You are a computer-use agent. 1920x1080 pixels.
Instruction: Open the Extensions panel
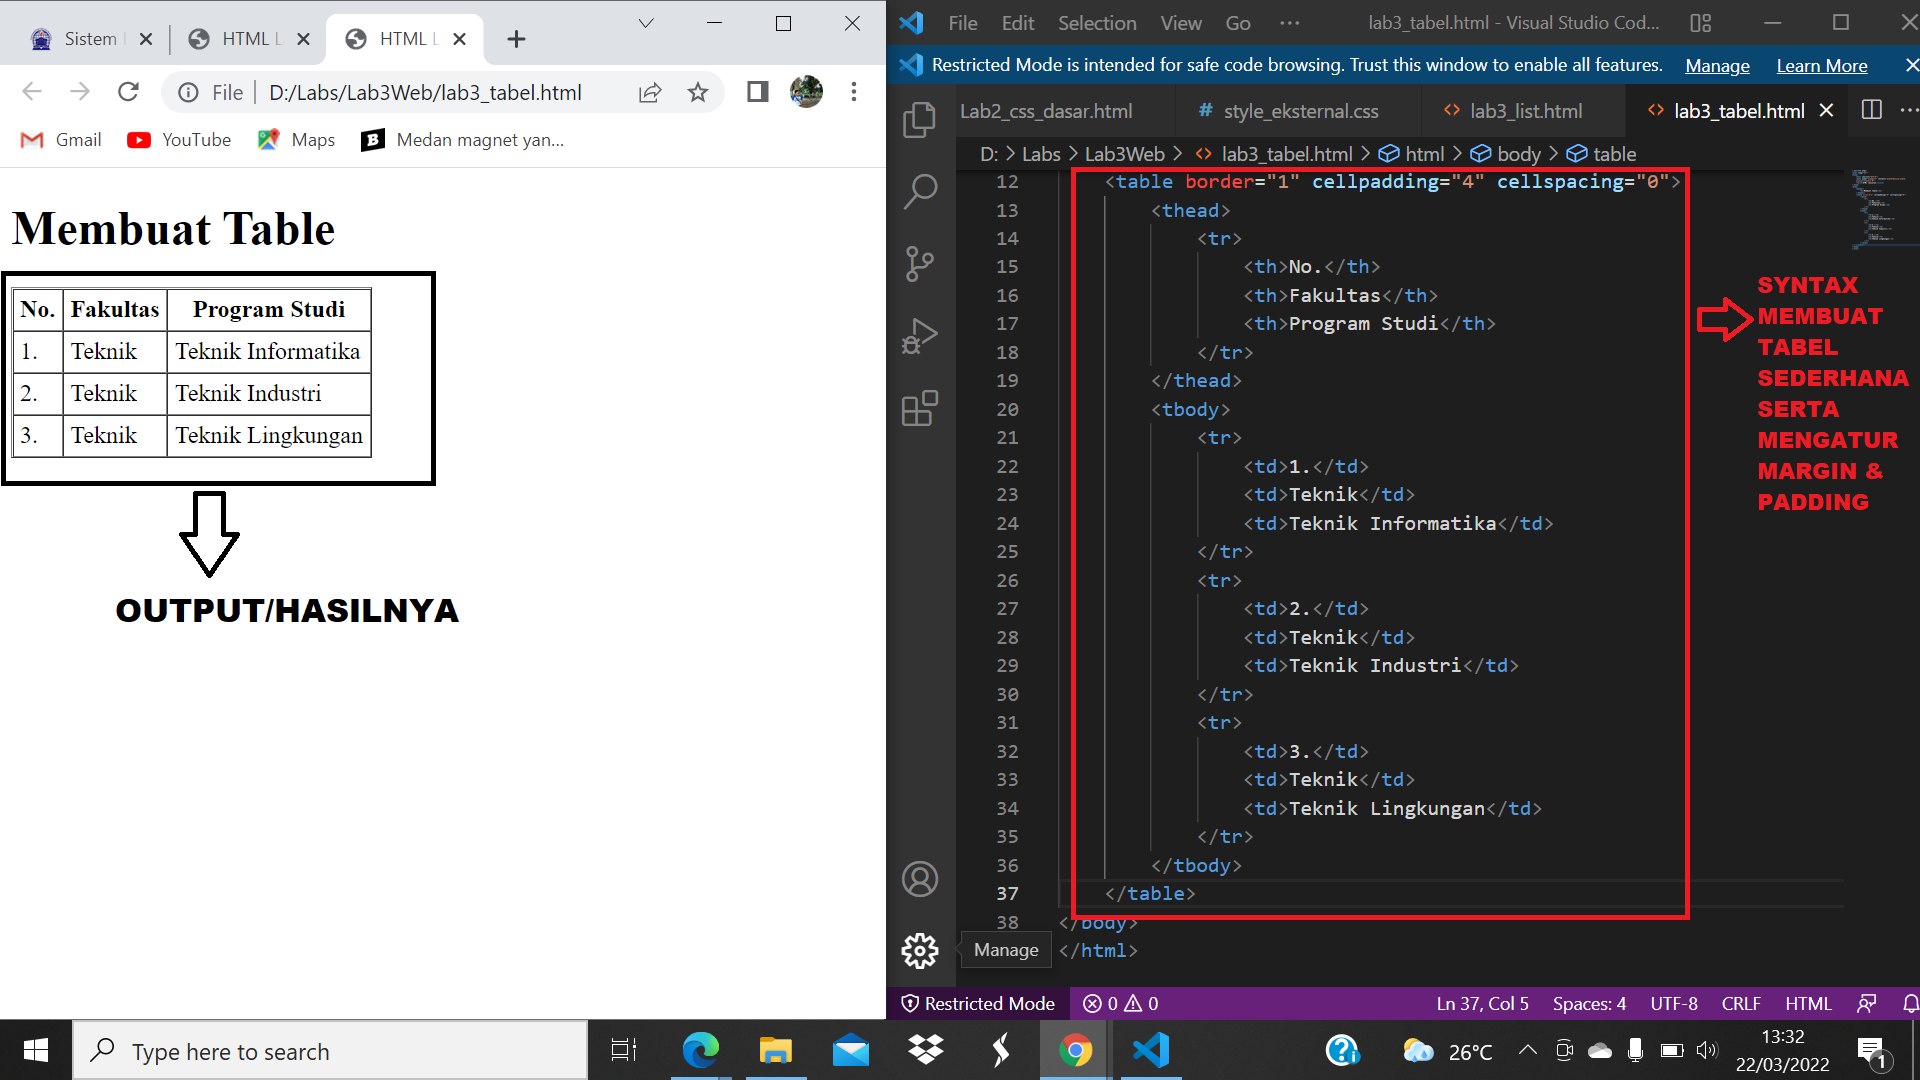[919, 409]
